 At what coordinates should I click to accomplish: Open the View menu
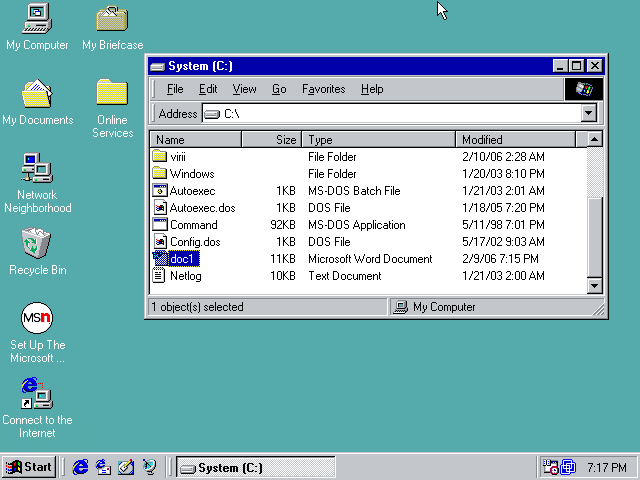pyautogui.click(x=244, y=89)
